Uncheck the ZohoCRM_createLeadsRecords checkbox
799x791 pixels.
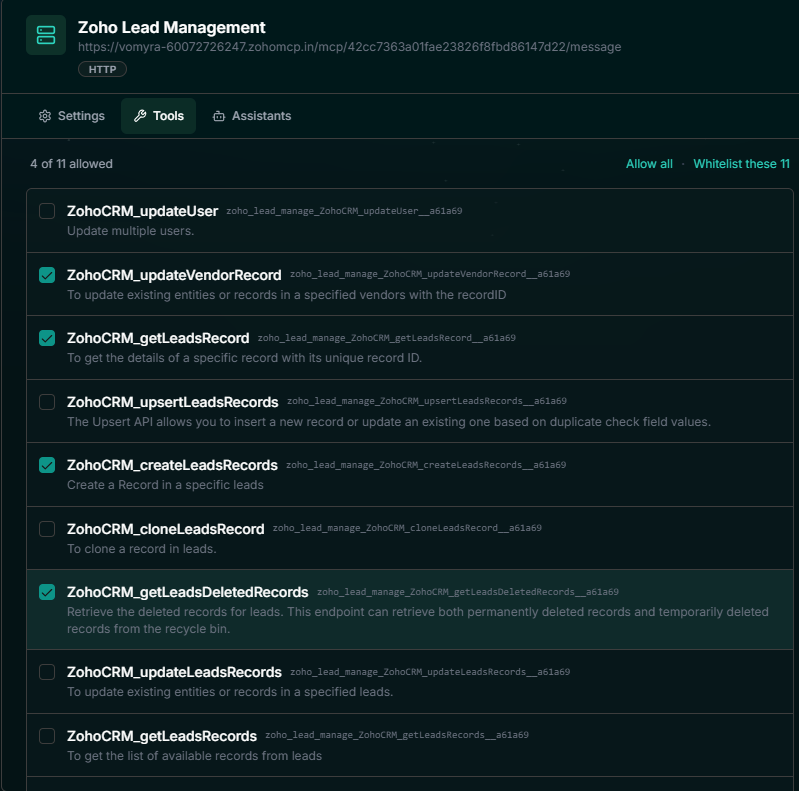[47, 465]
